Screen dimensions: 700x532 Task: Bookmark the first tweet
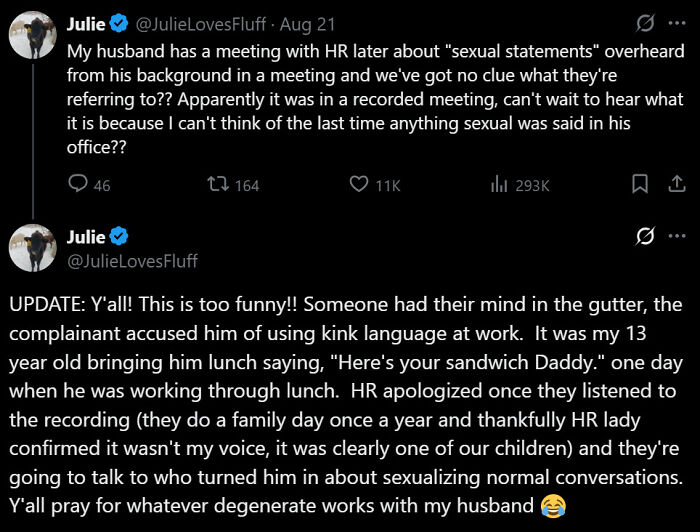coord(642,184)
